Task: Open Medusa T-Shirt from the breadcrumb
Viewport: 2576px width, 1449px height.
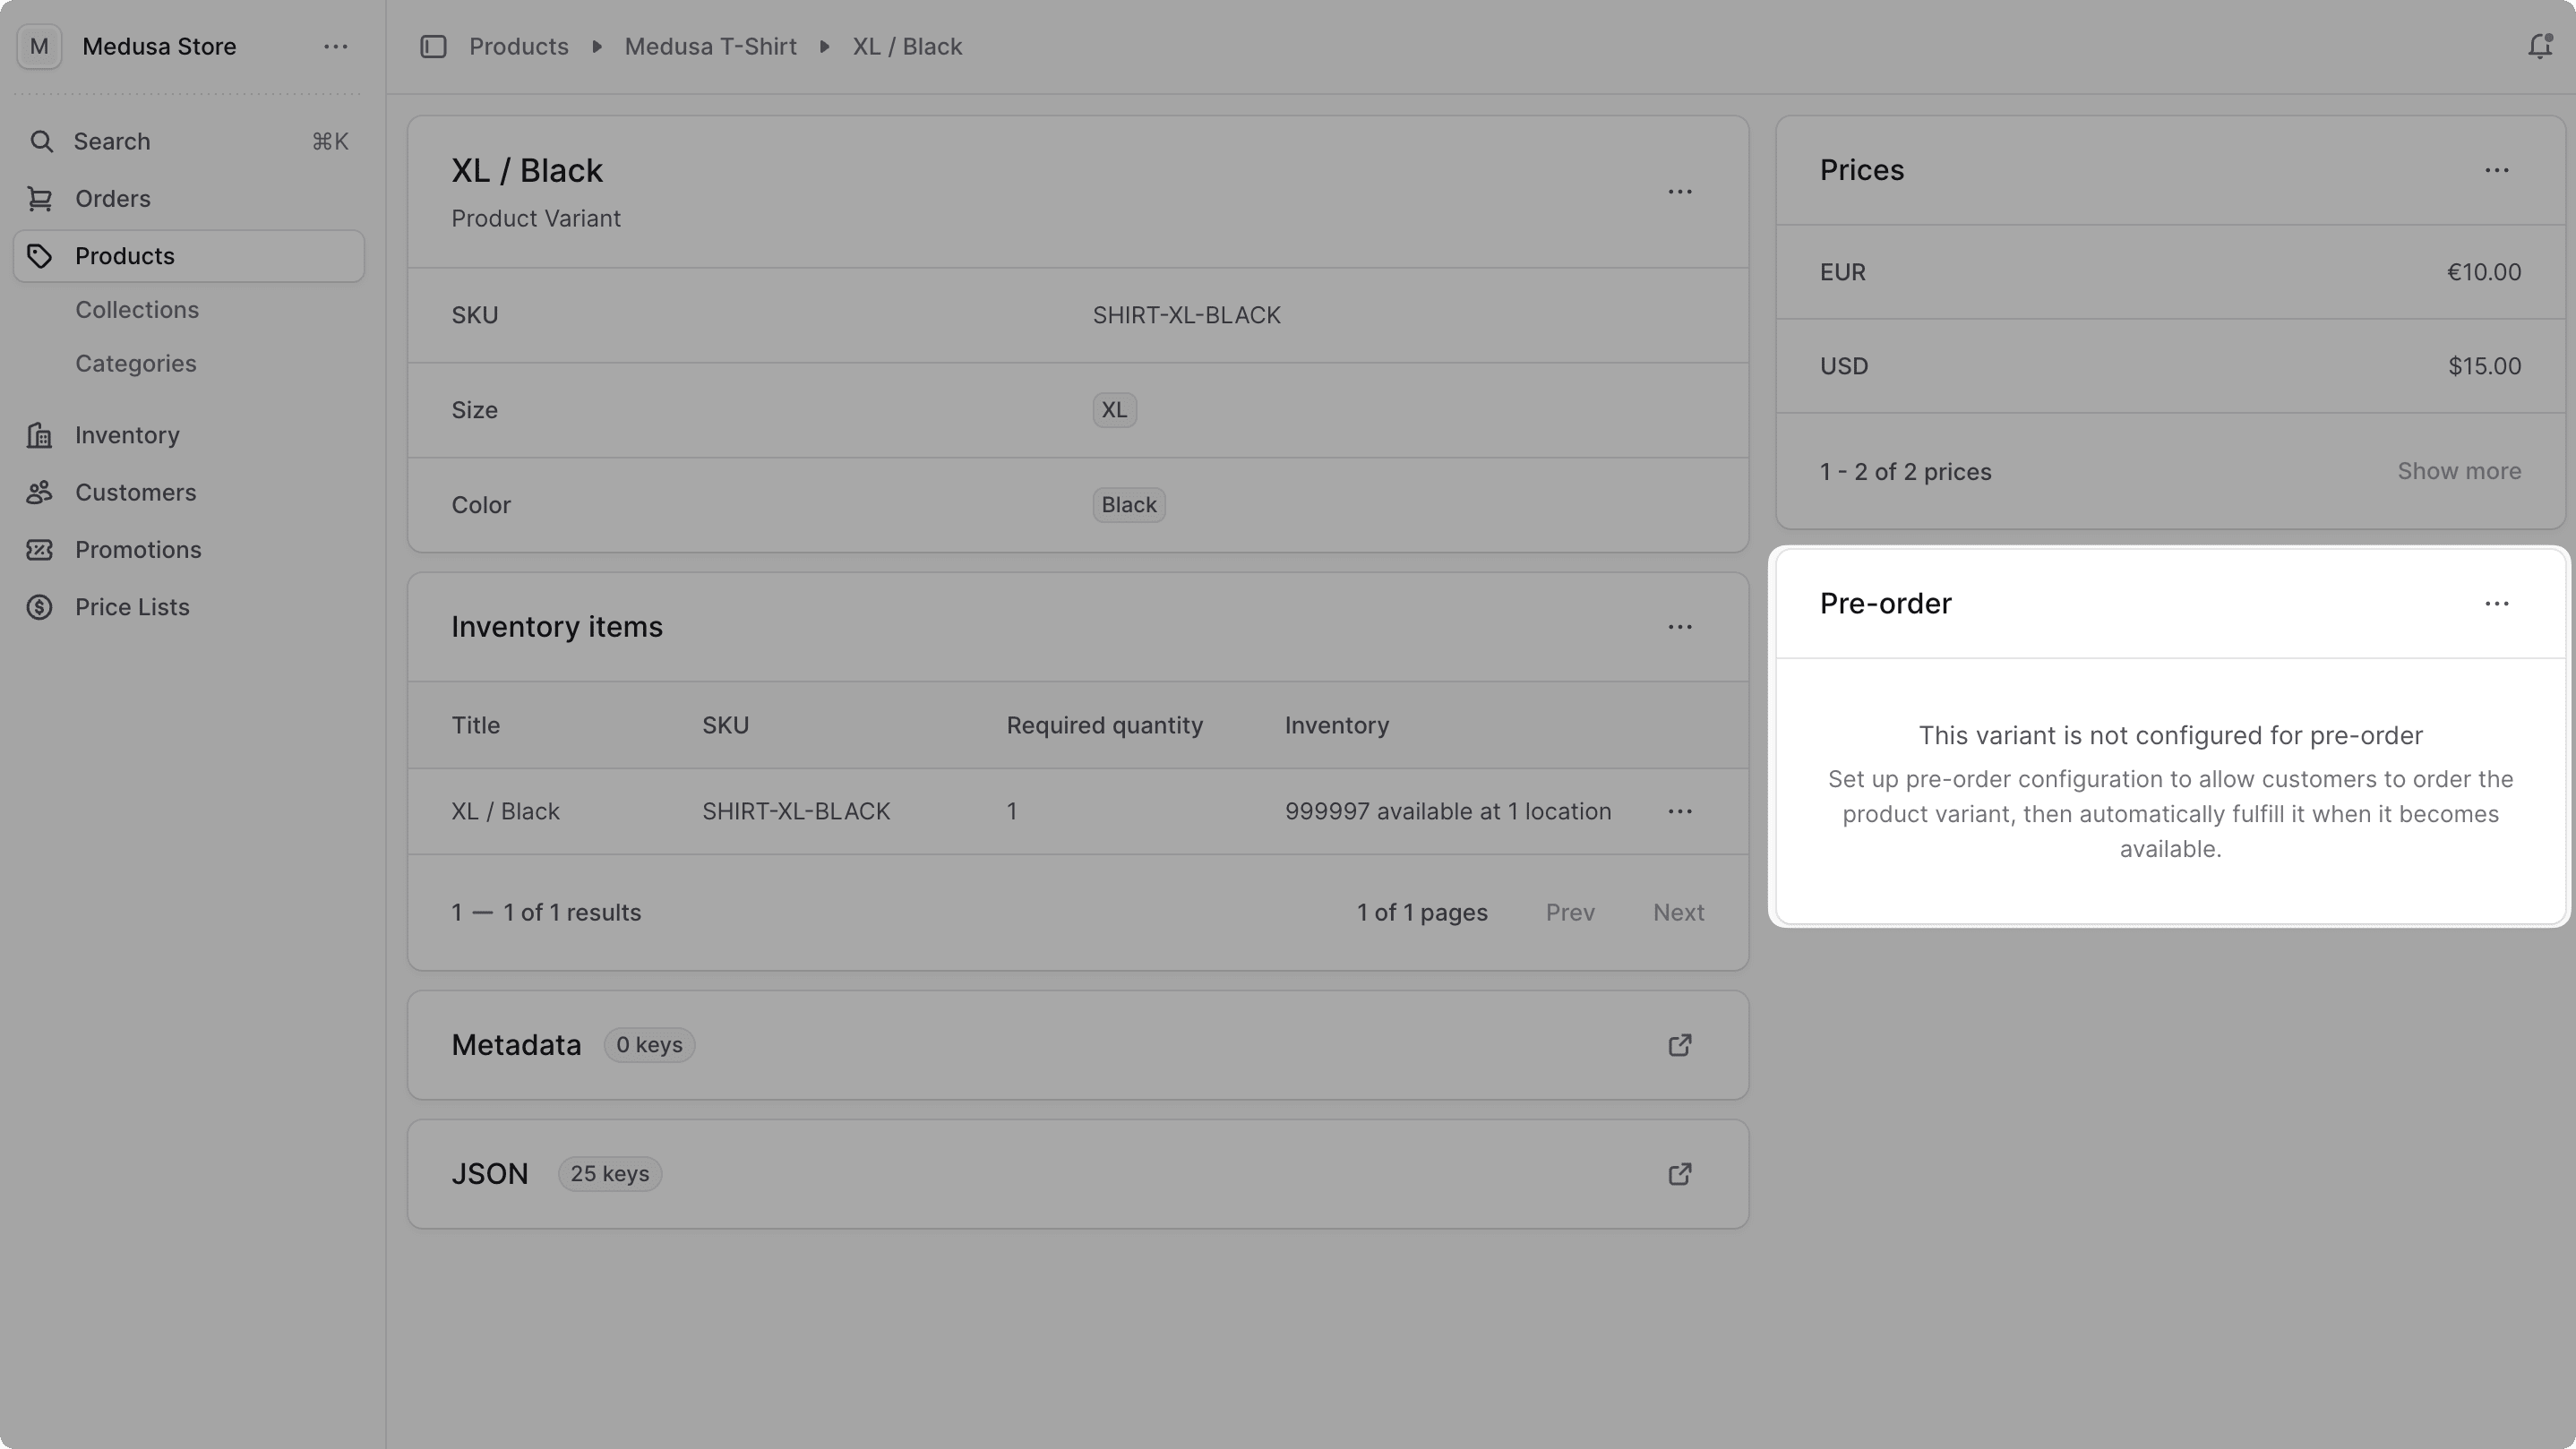Action: click(710, 46)
